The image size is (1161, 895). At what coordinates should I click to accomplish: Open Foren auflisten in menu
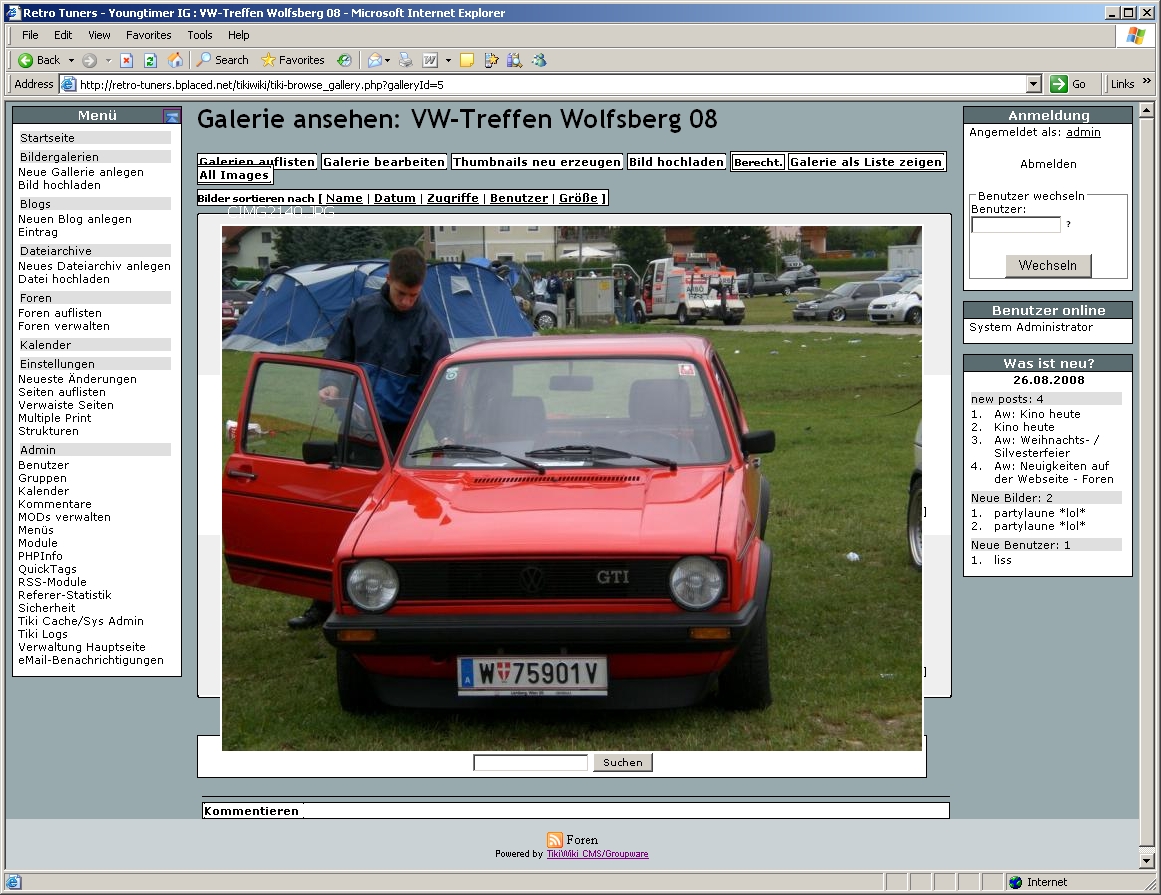[60, 313]
